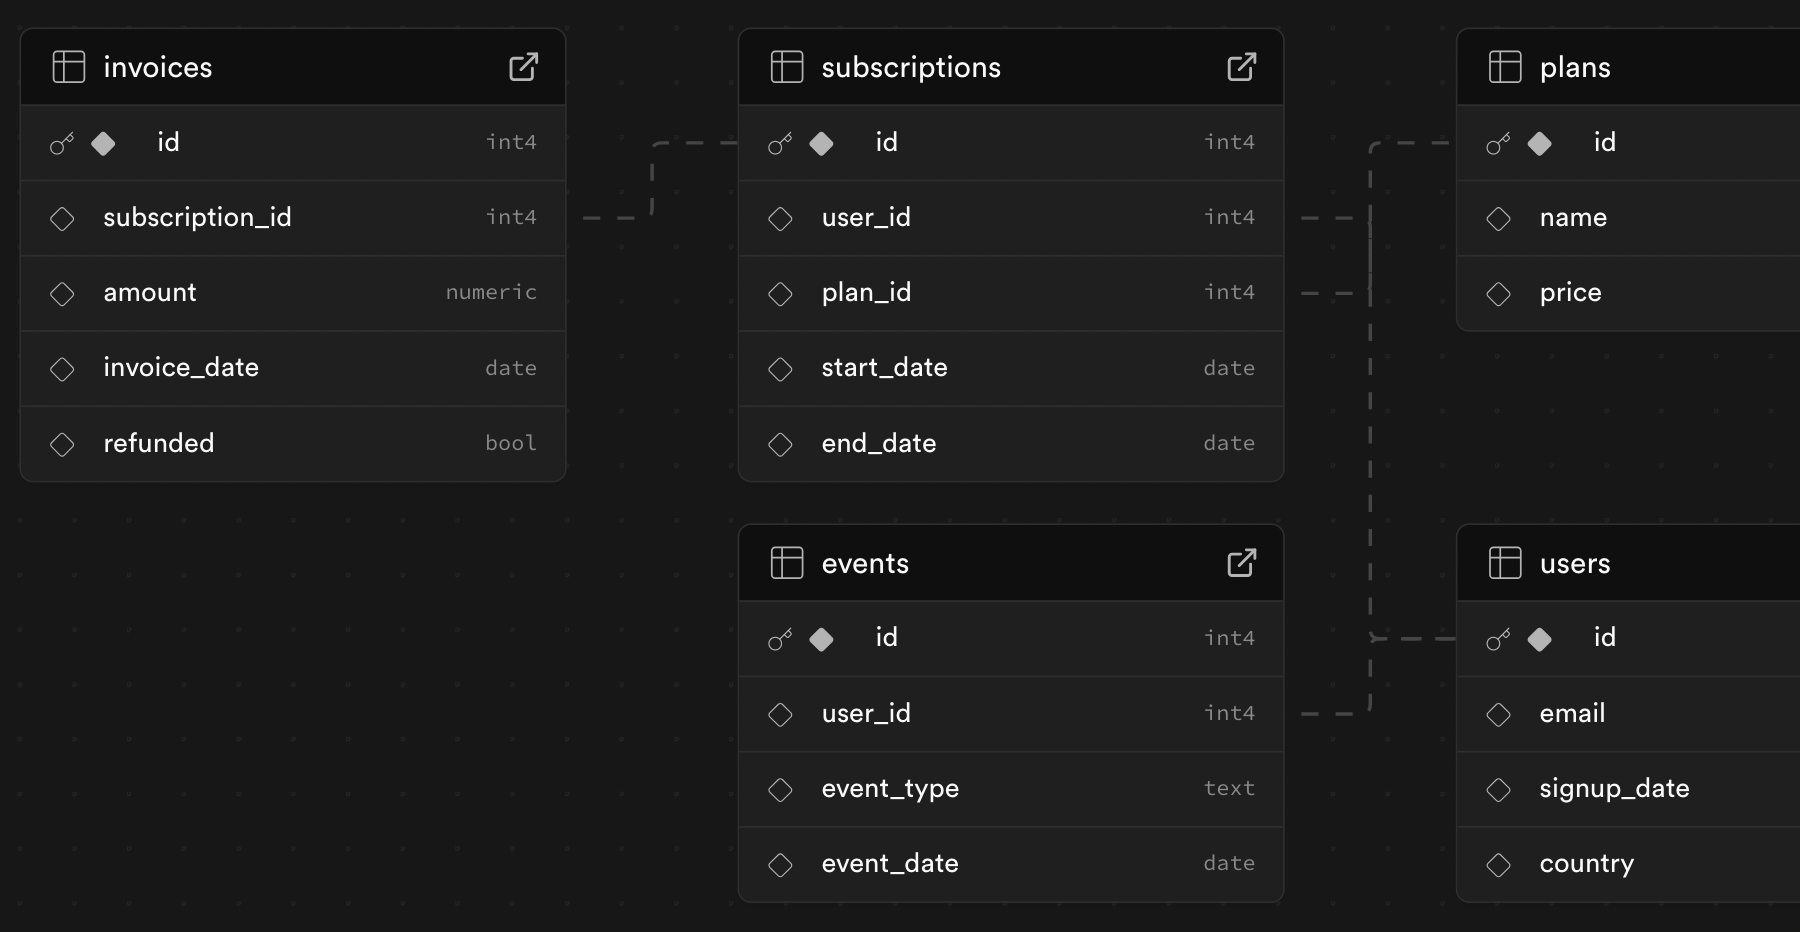Click primary key icon of invoices id
The height and width of the screenshot is (932, 1800).
pyautogui.click(x=62, y=144)
